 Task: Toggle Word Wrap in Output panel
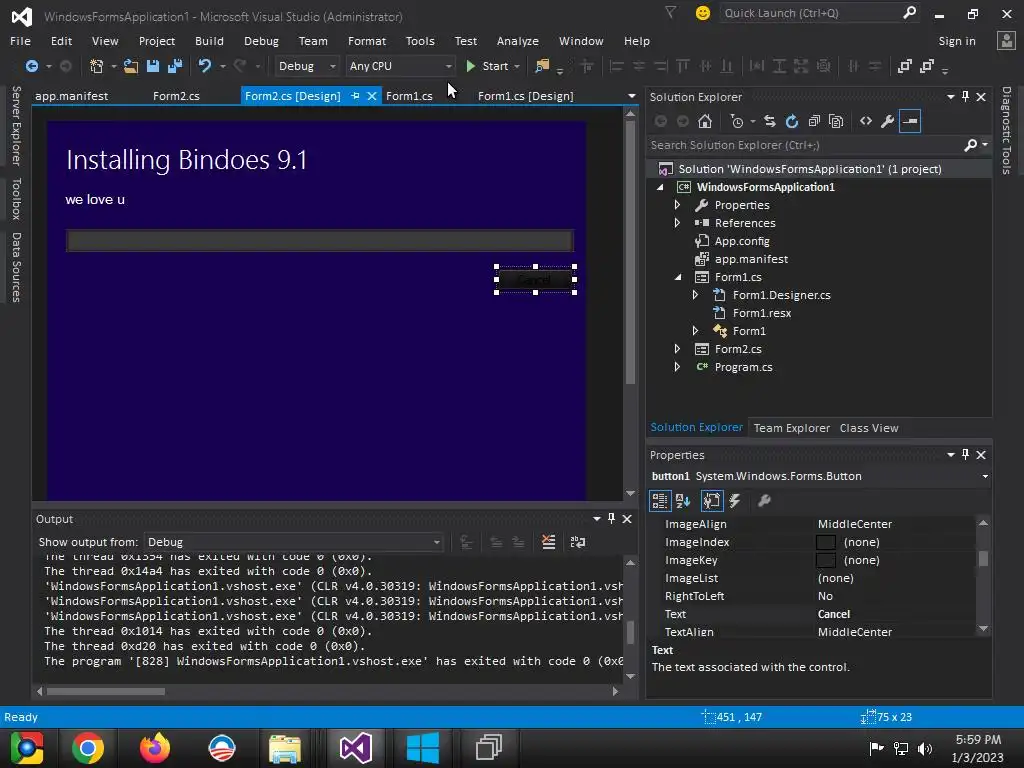(x=578, y=542)
